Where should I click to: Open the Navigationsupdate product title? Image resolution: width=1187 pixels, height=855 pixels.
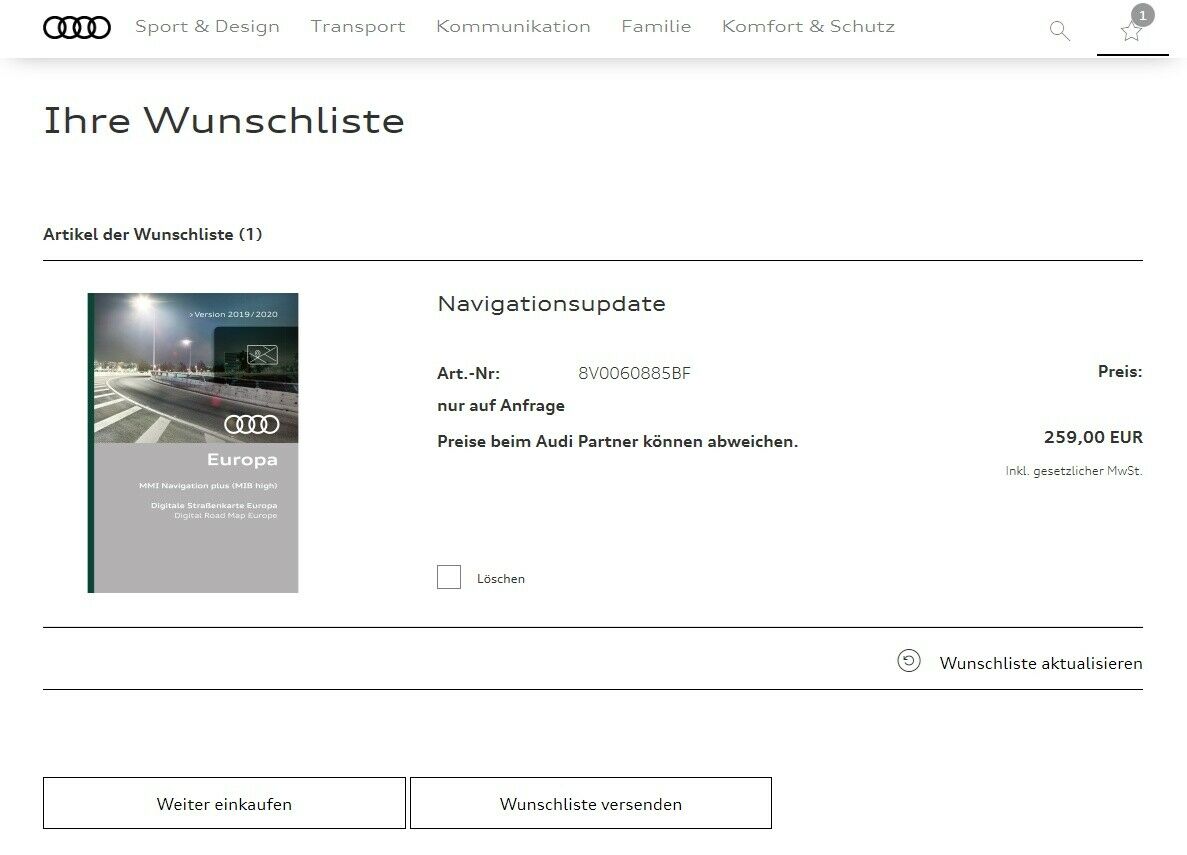pyautogui.click(x=552, y=304)
